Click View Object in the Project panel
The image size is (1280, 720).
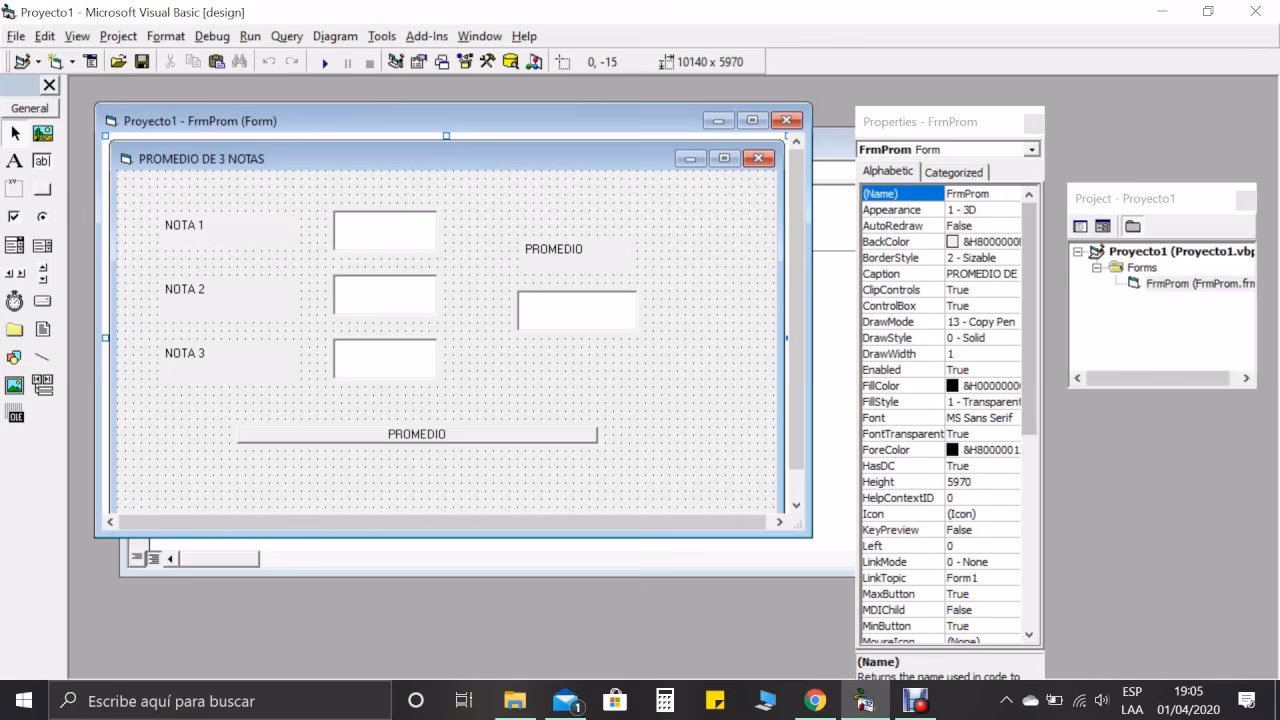pyautogui.click(x=1103, y=227)
